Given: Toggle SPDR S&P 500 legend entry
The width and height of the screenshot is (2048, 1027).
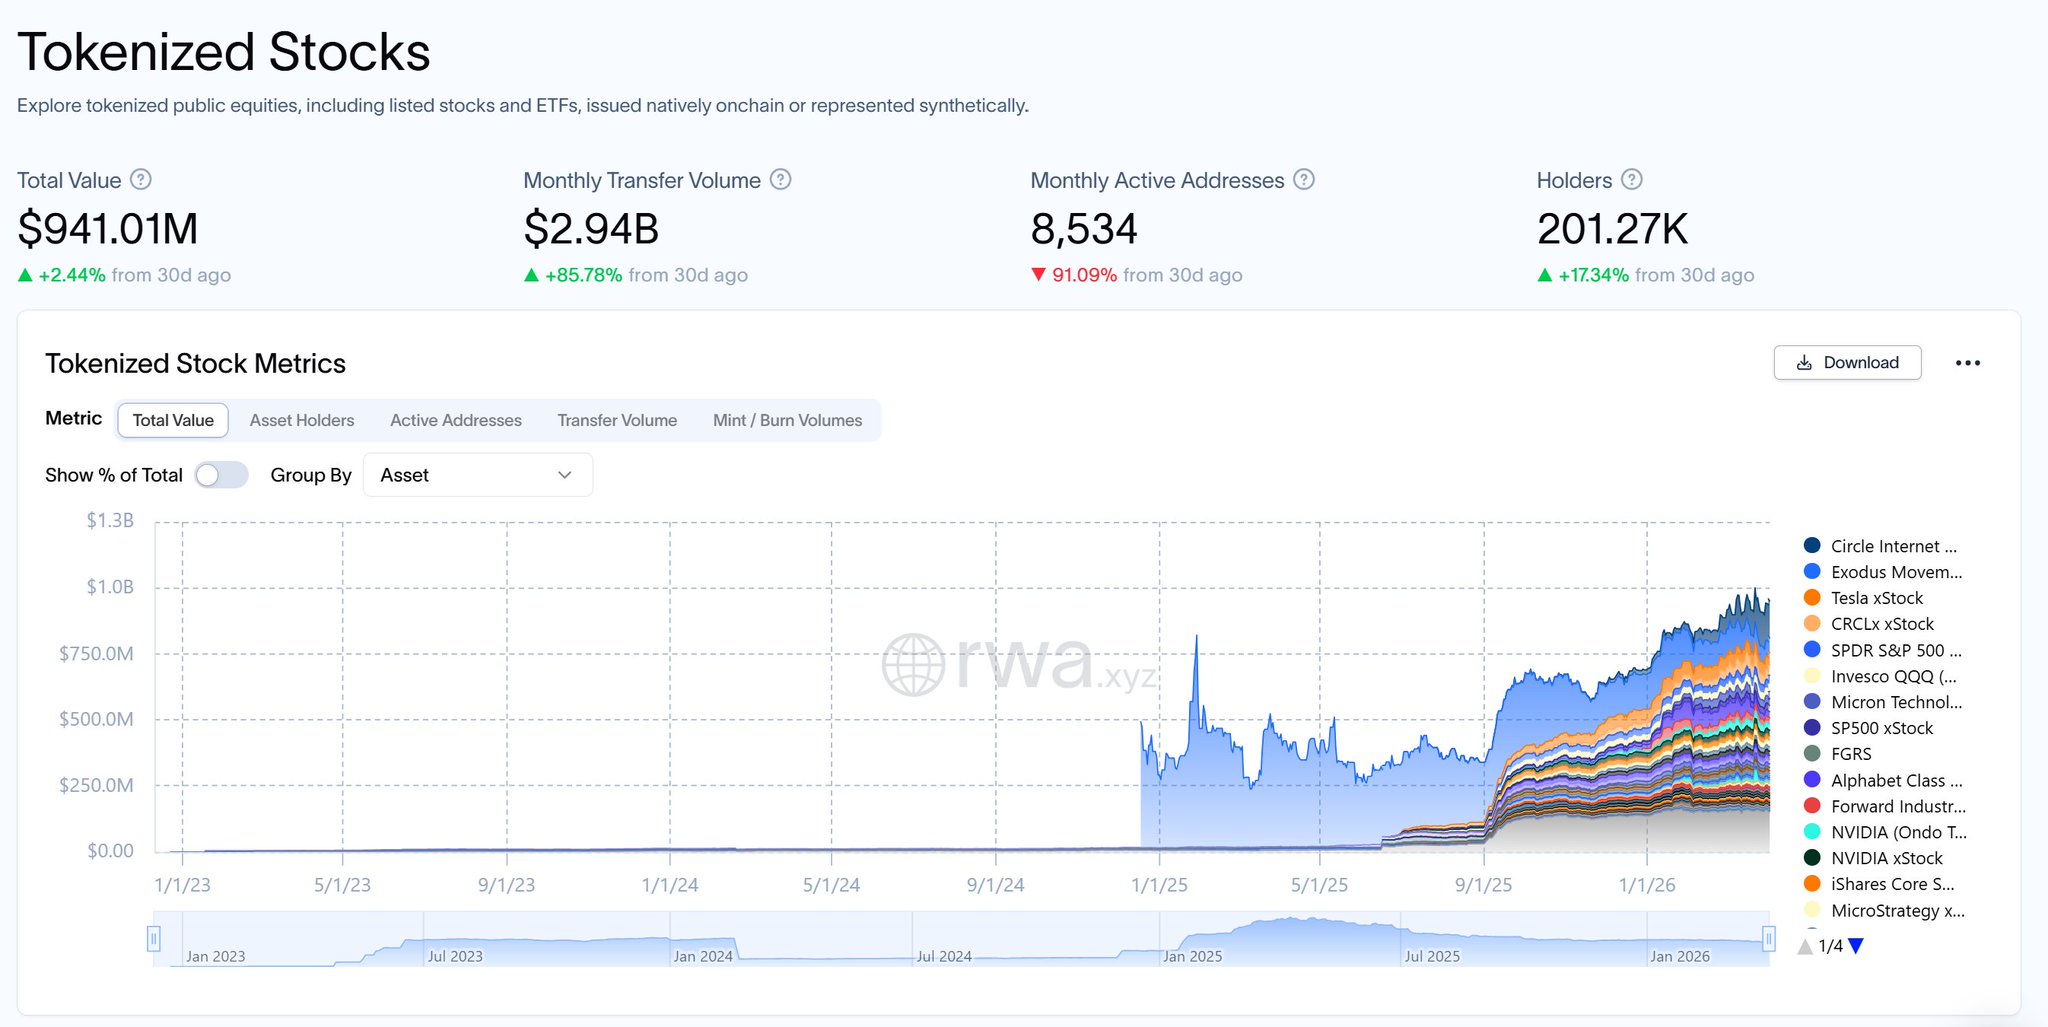Looking at the screenshot, I should coord(1883,650).
